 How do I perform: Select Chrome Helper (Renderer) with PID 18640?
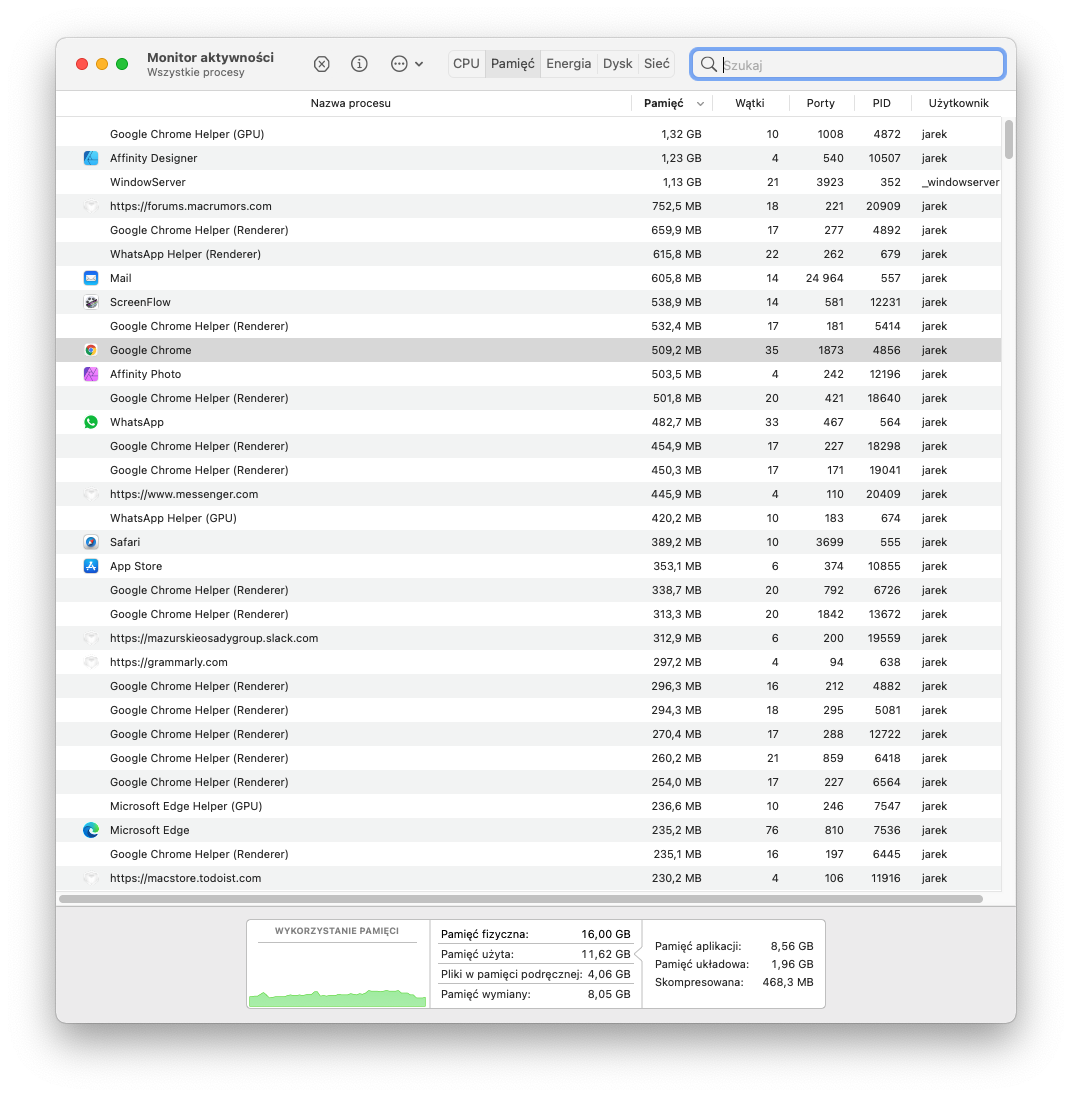(x=528, y=399)
